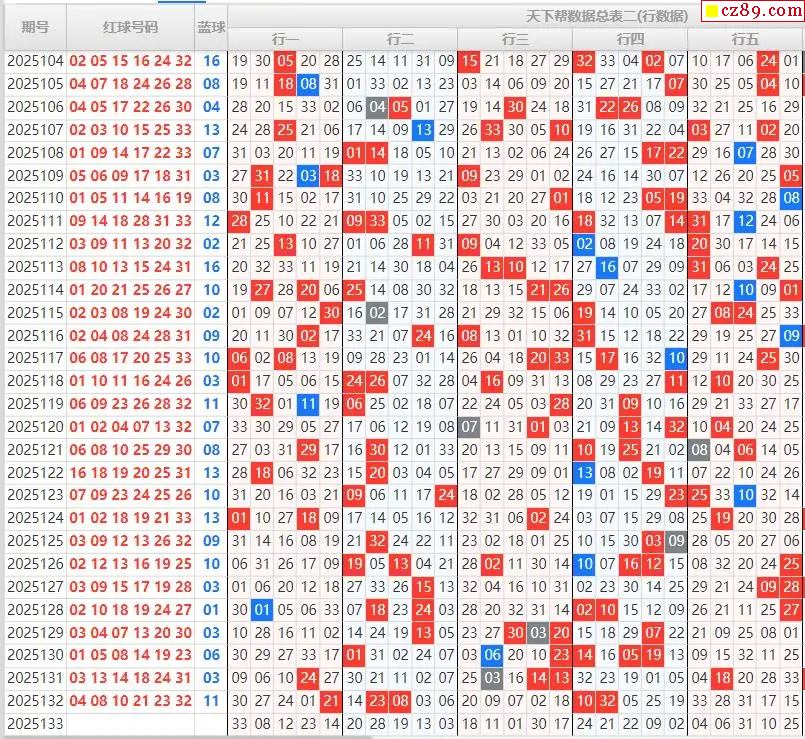
Task: Click the gray 04 cell in row 2025106
Action: (x=377, y=107)
